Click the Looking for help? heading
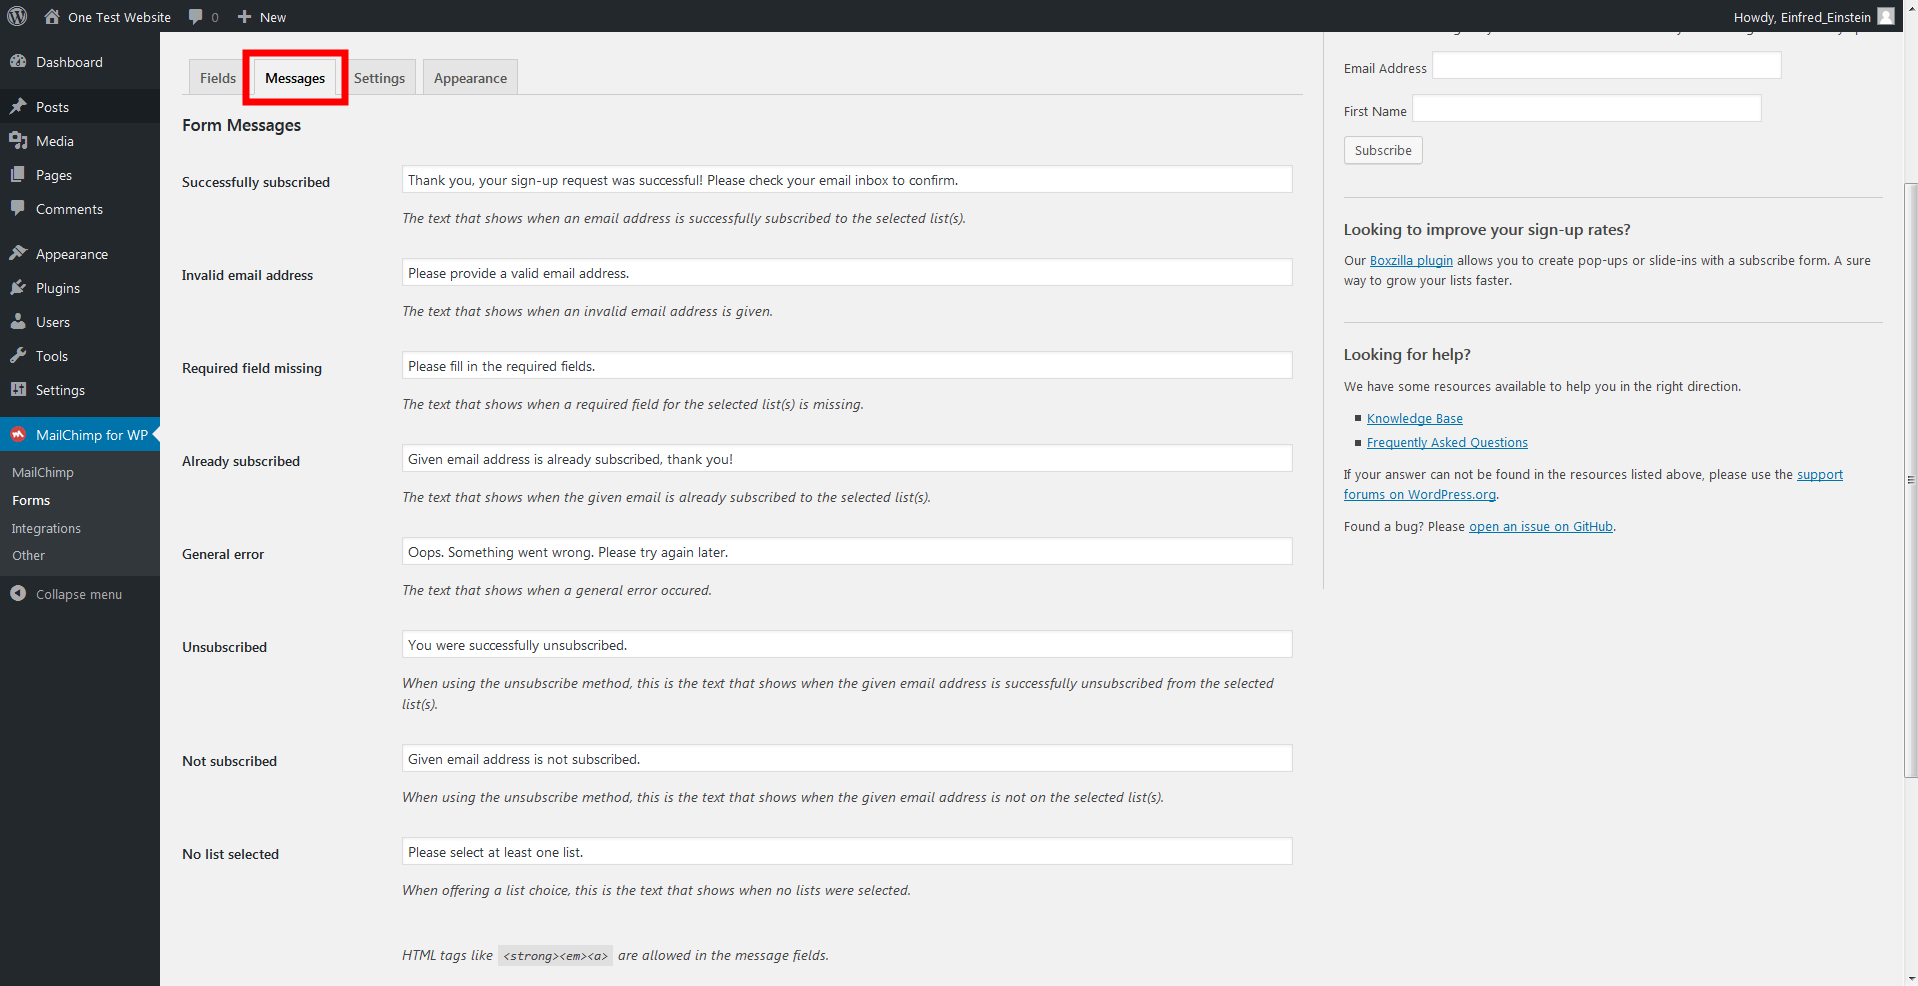Image resolution: width=1918 pixels, height=986 pixels. (x=1407, y=355)
